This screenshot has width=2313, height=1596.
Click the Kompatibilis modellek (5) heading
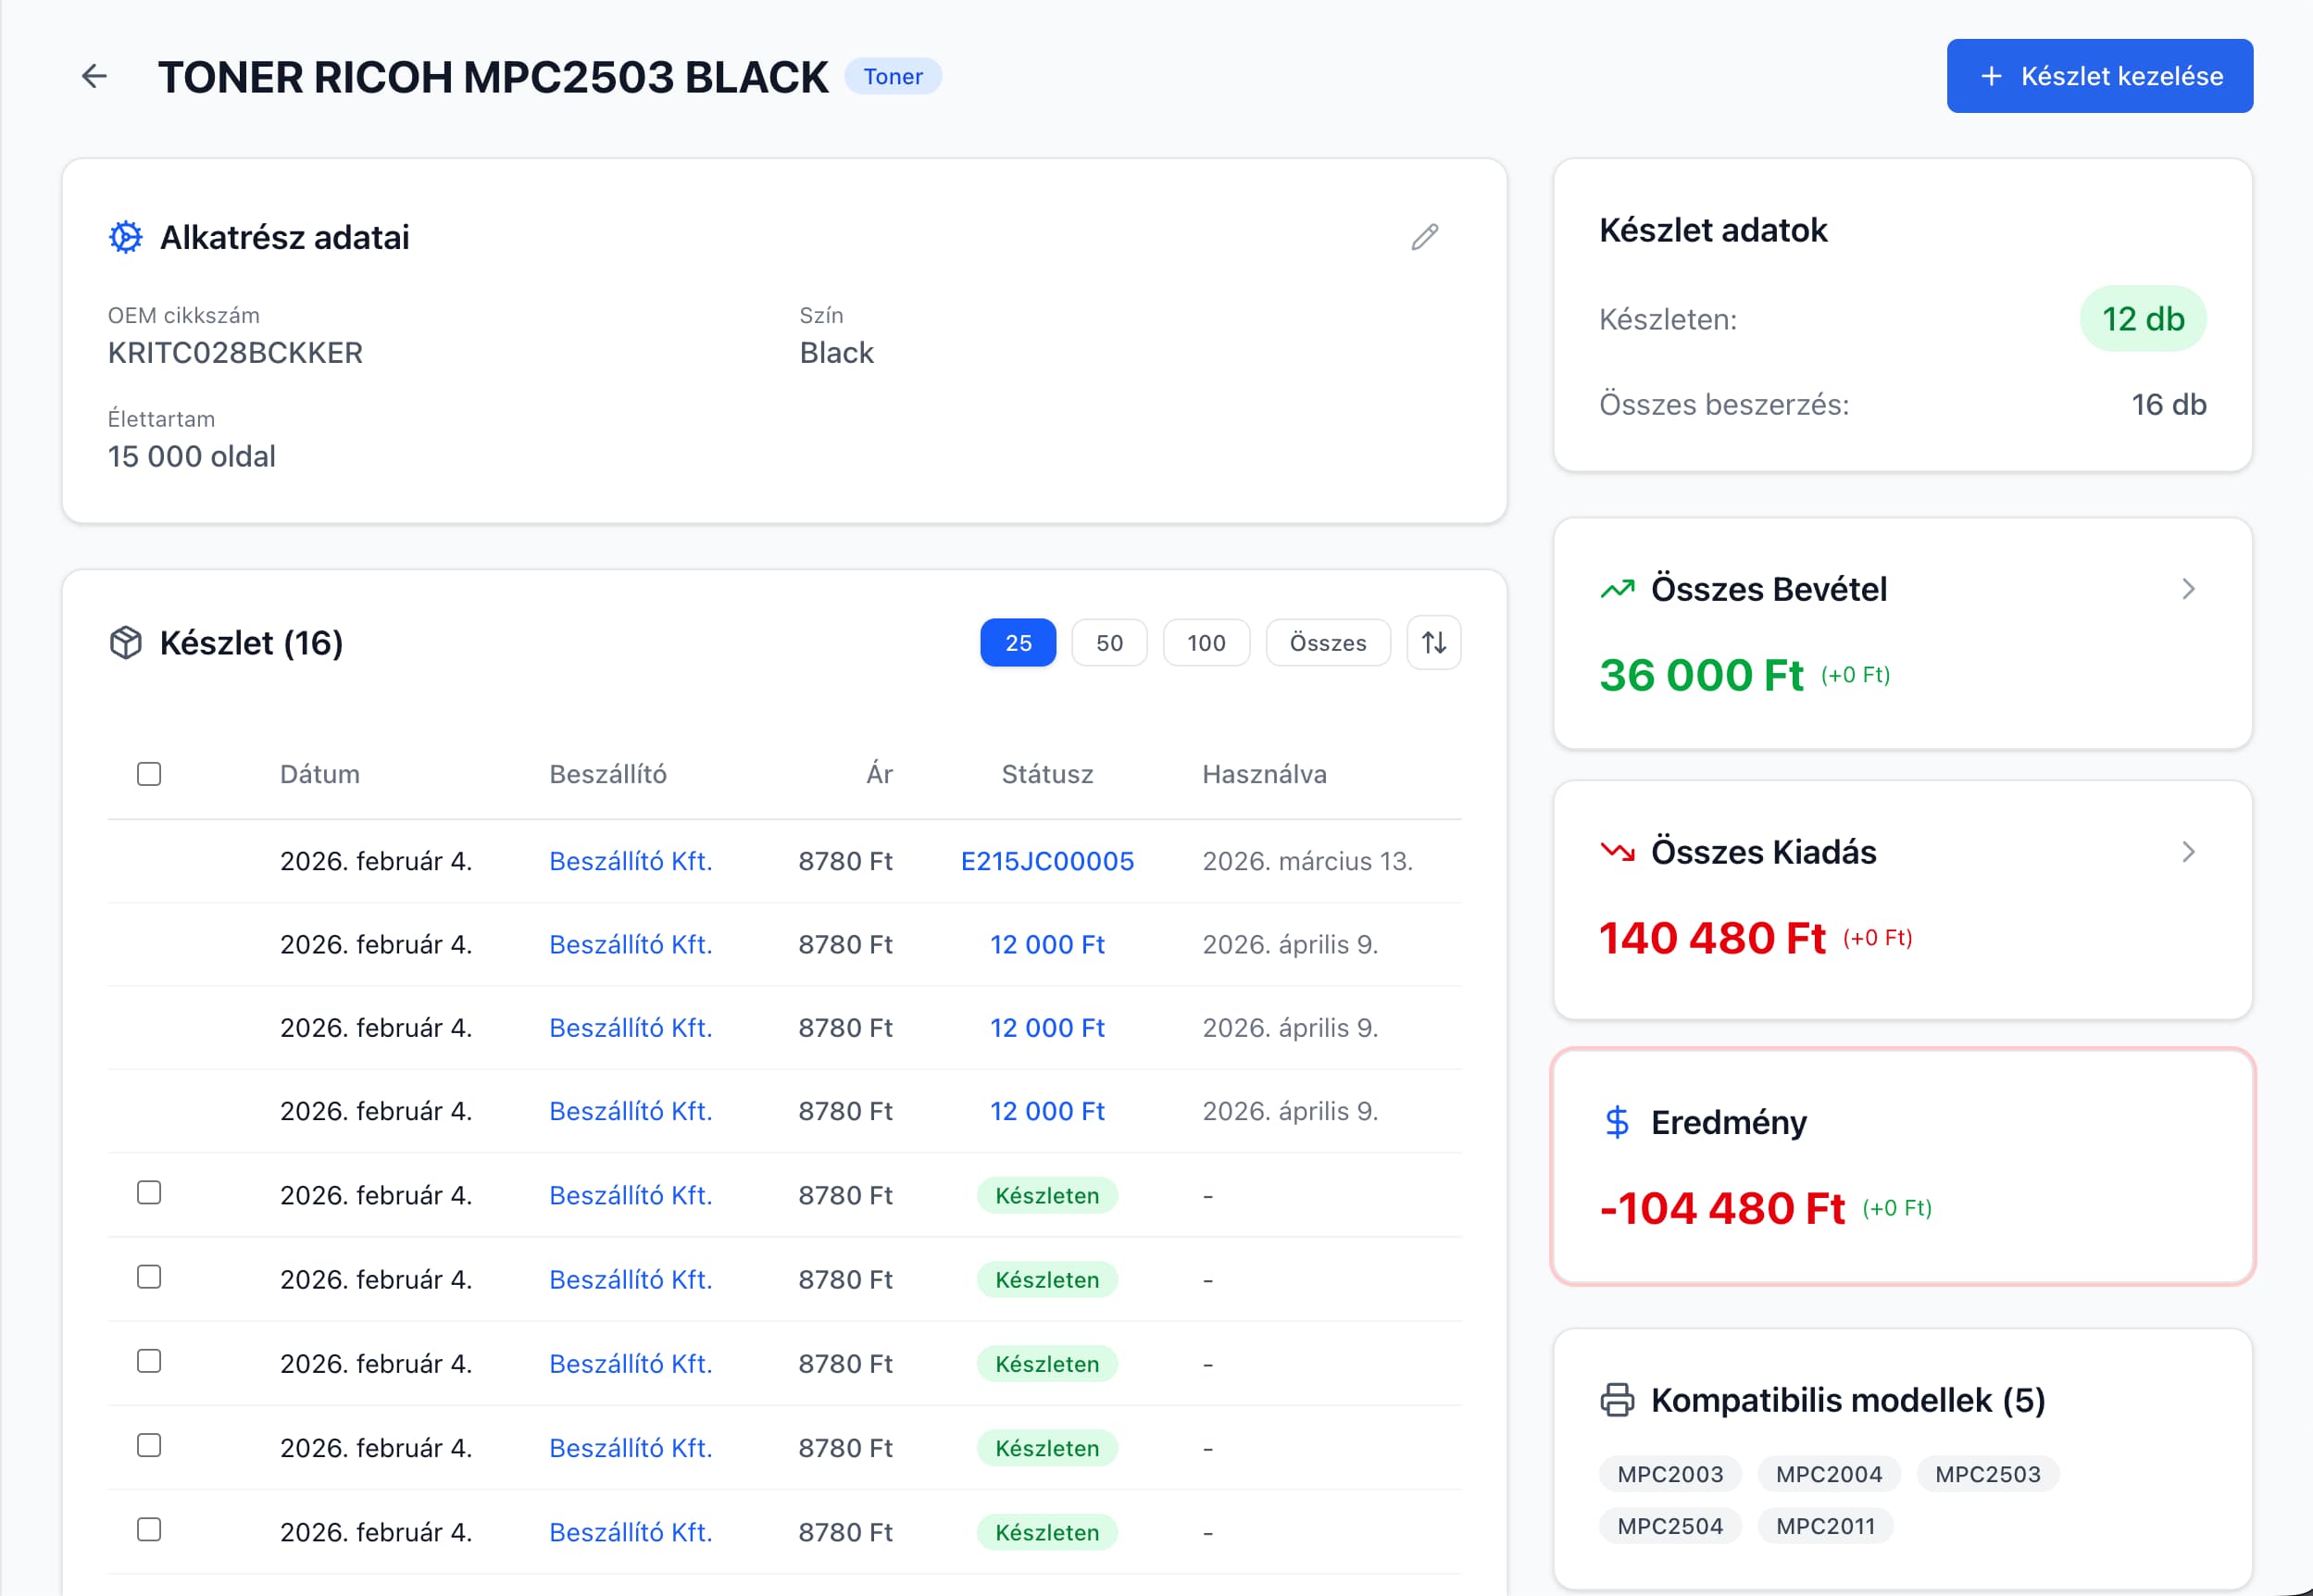[x=1848, y=1400]
